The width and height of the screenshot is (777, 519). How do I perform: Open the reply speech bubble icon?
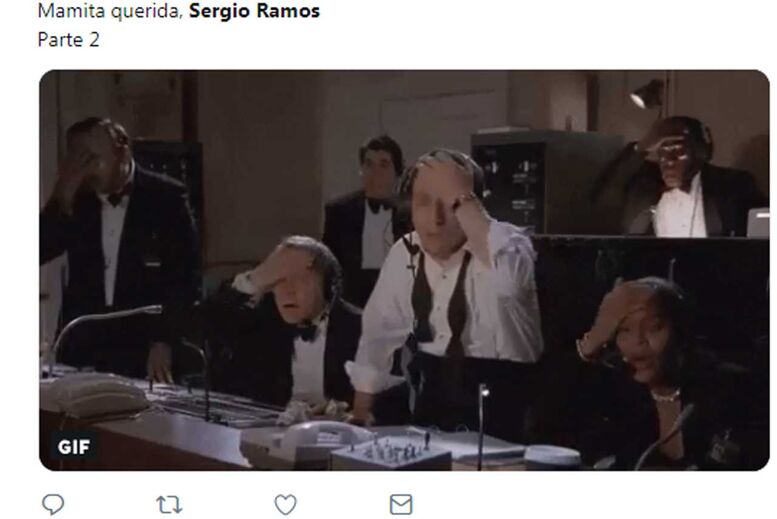coord(53,504)
